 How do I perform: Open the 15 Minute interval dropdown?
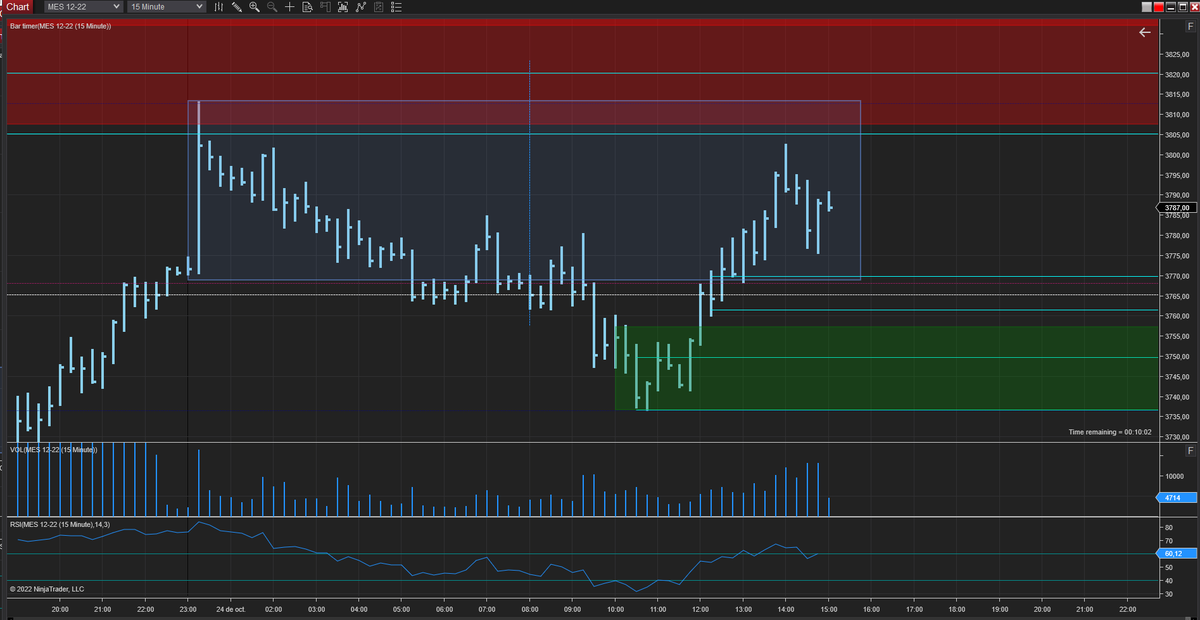(167, 7)
